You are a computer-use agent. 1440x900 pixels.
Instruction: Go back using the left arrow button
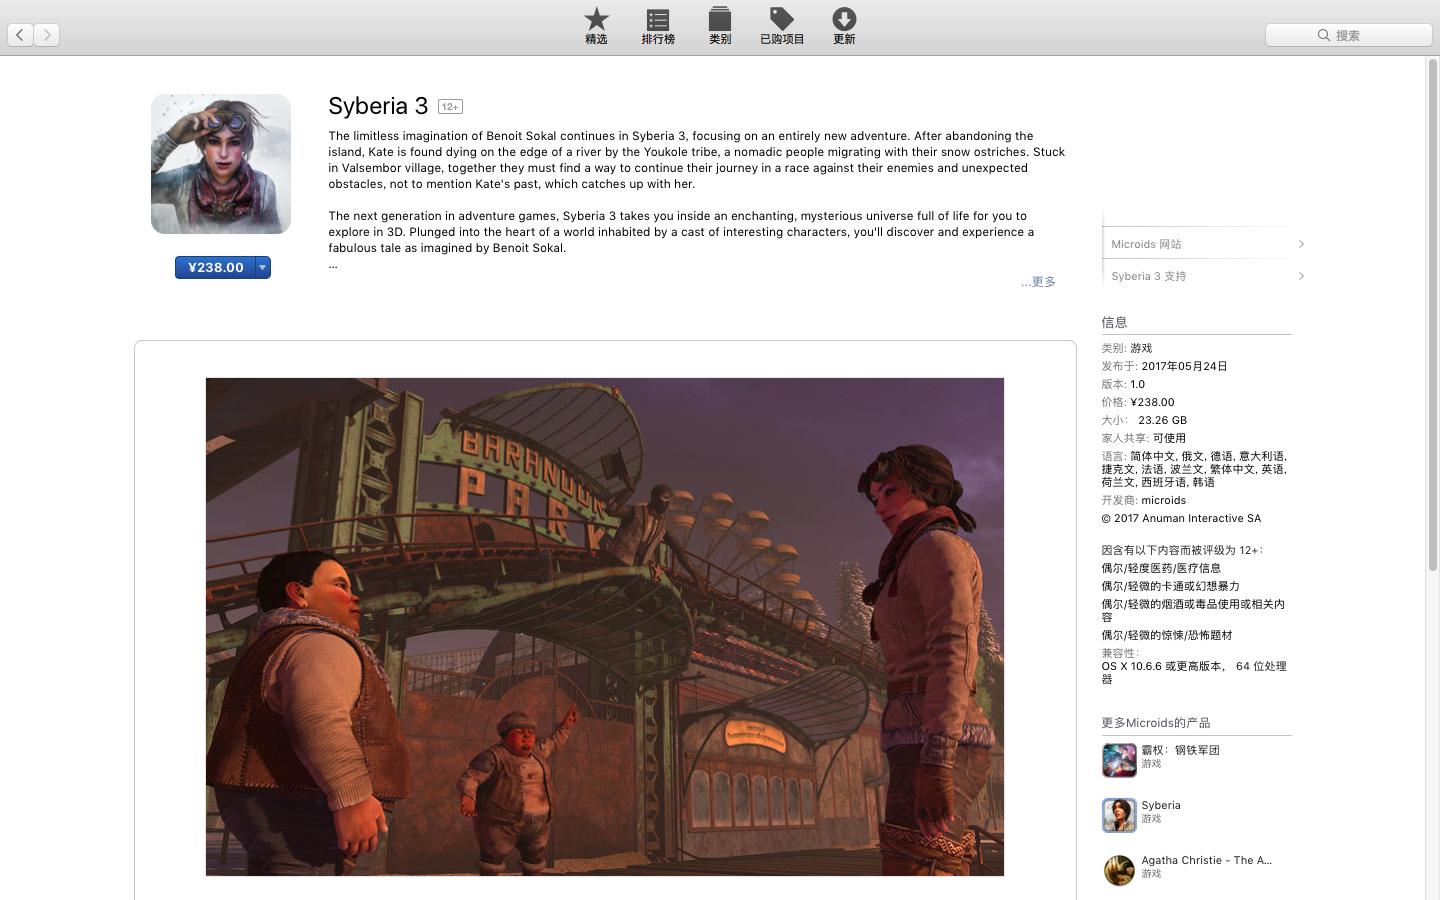20,35
